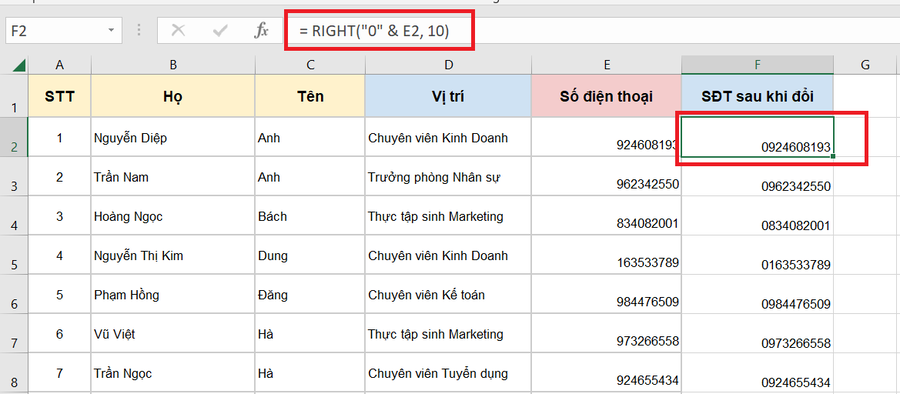Click the Vị trí header cell

tap(448, 96)
